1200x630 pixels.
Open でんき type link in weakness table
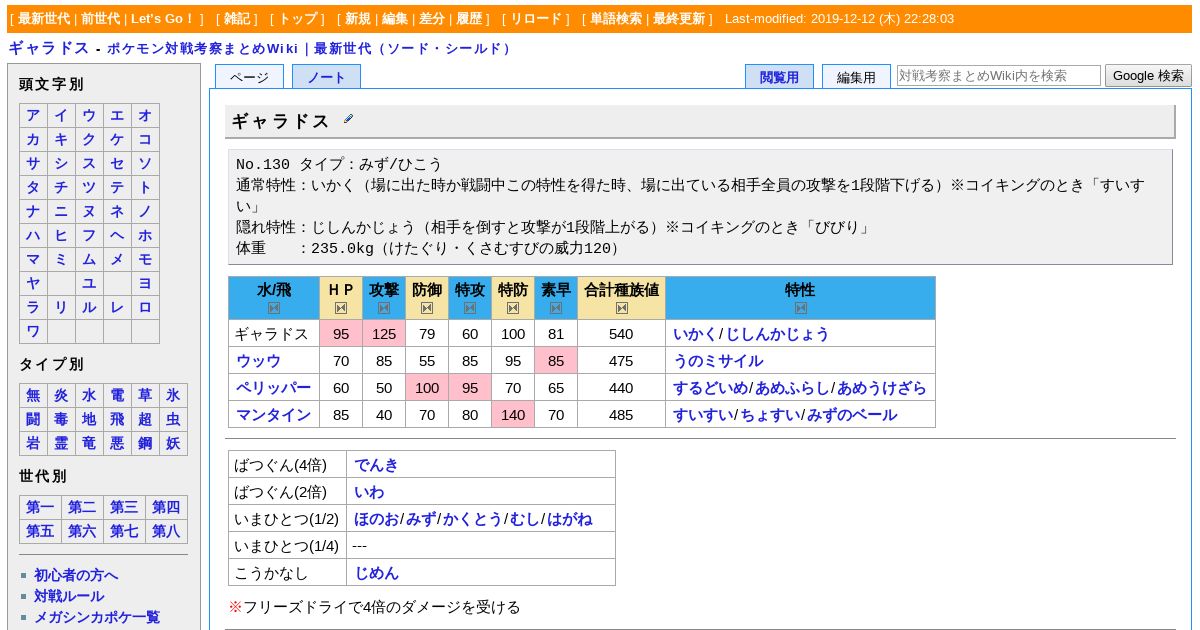(376, 465)
